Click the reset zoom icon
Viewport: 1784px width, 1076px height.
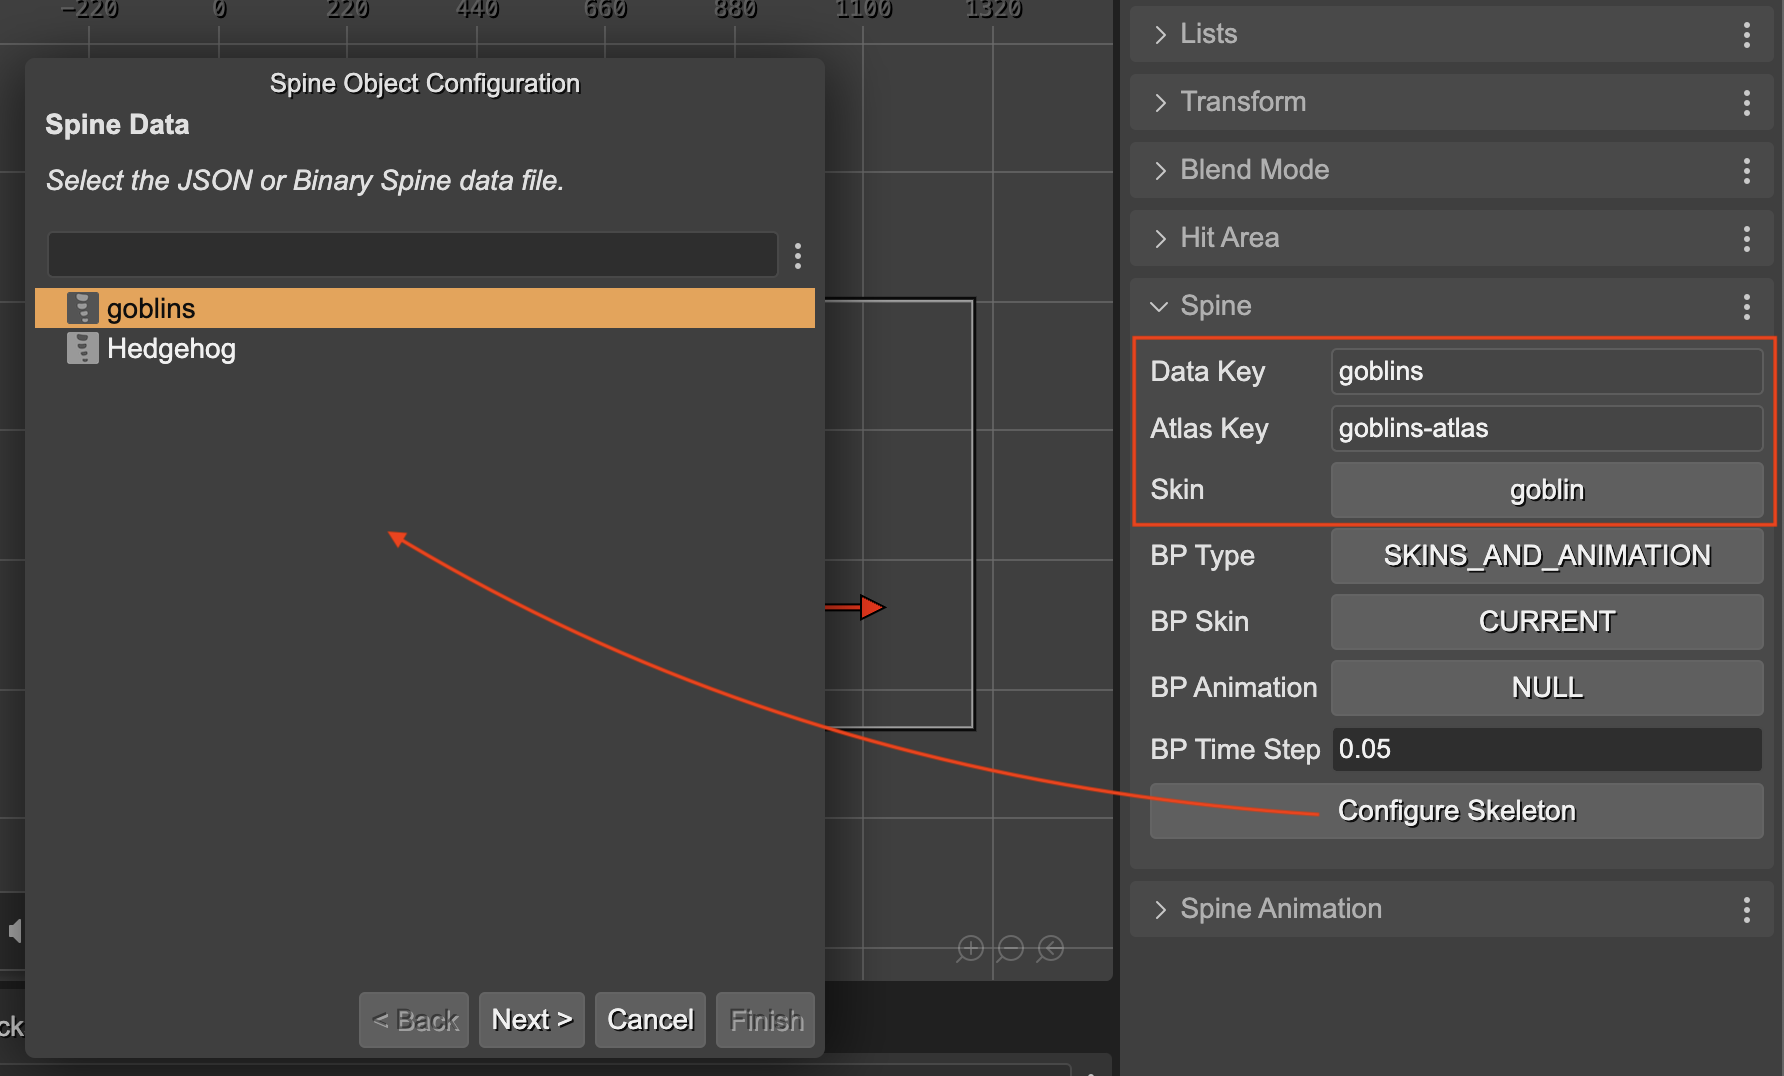(1051, 948)
